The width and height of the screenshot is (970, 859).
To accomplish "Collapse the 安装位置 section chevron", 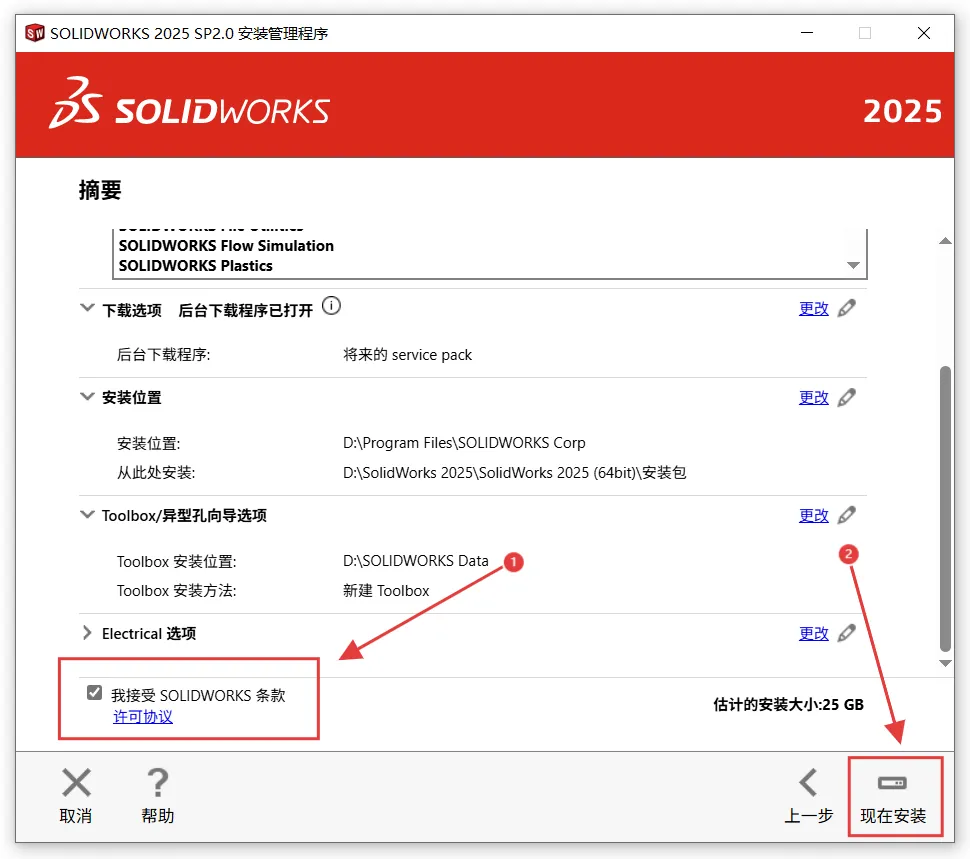I will 87,397.
